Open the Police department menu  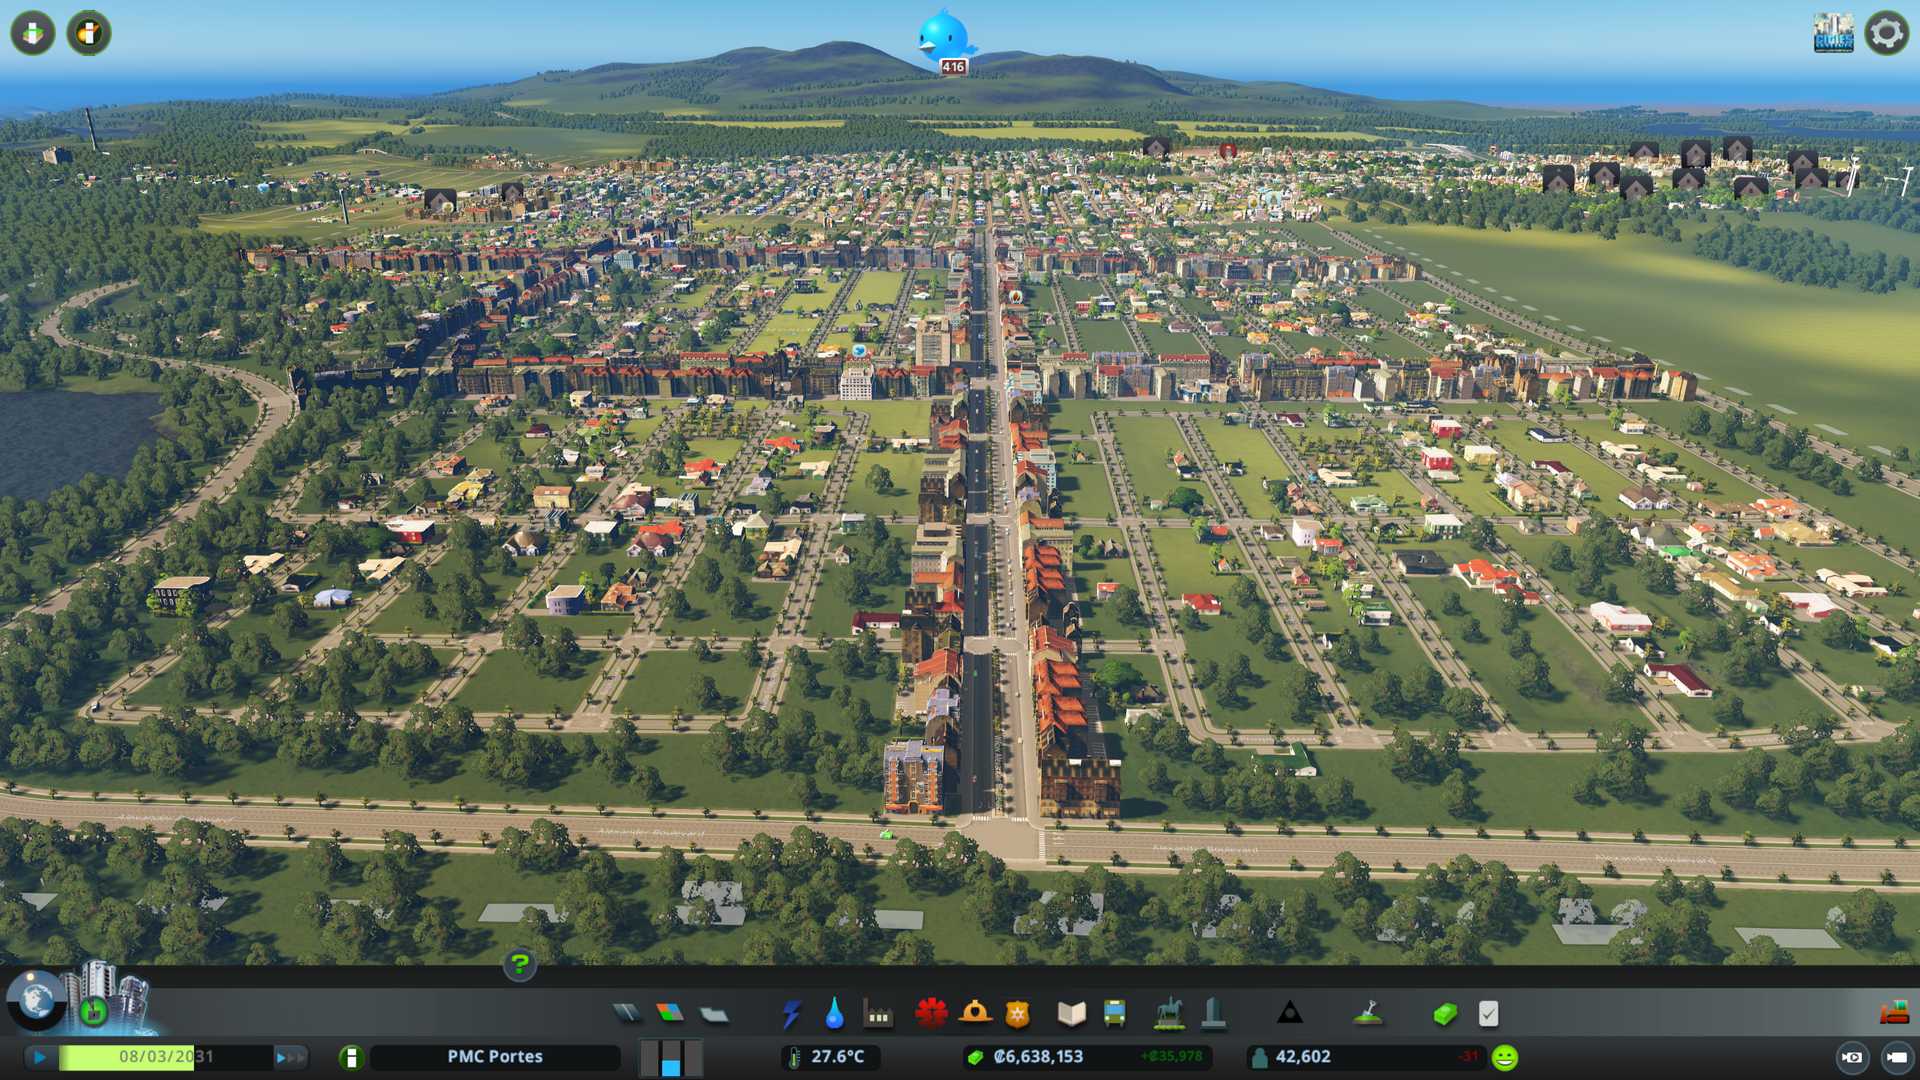[1017, 1014]
